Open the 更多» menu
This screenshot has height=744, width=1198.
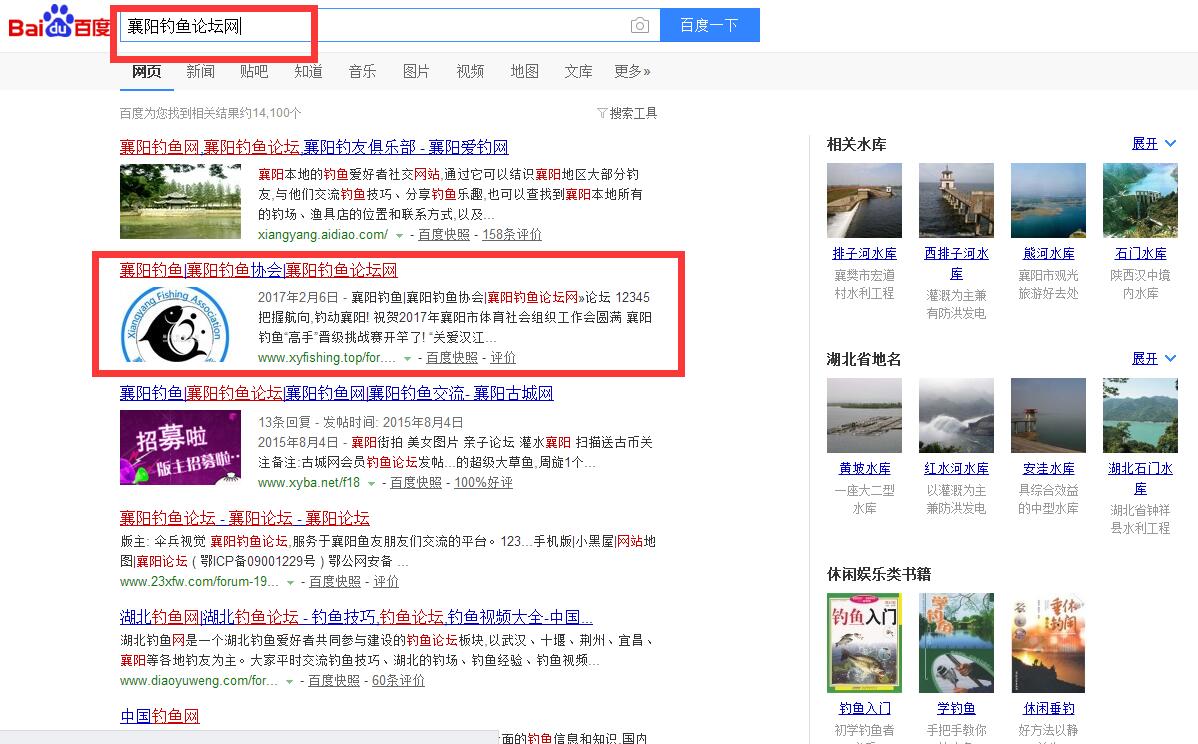click(x=633, y=71)
